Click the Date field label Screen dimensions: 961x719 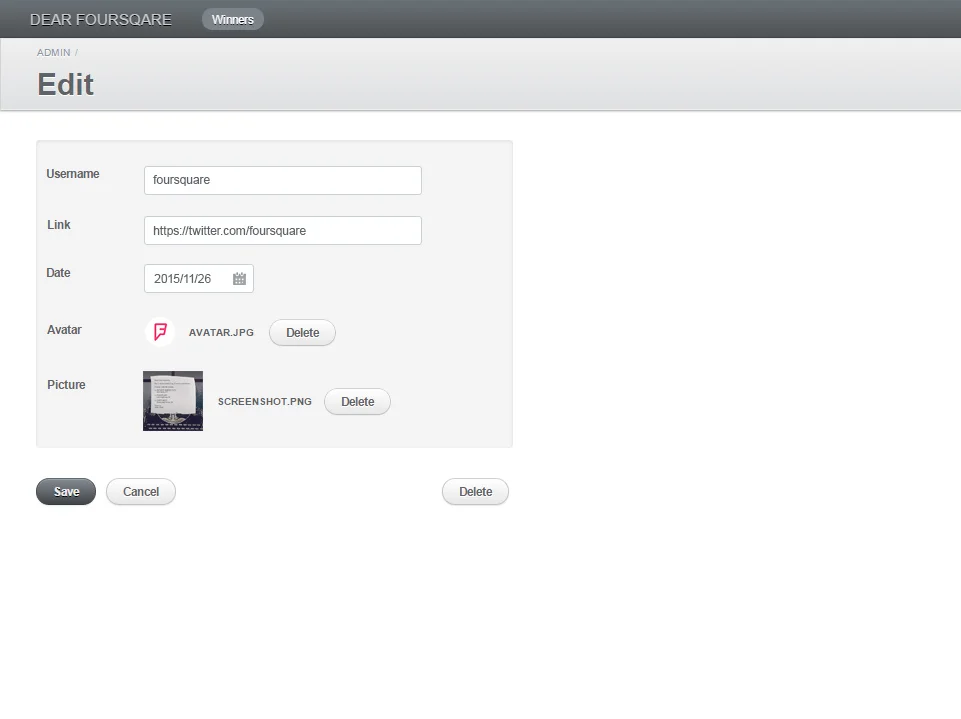click(58, 273)
